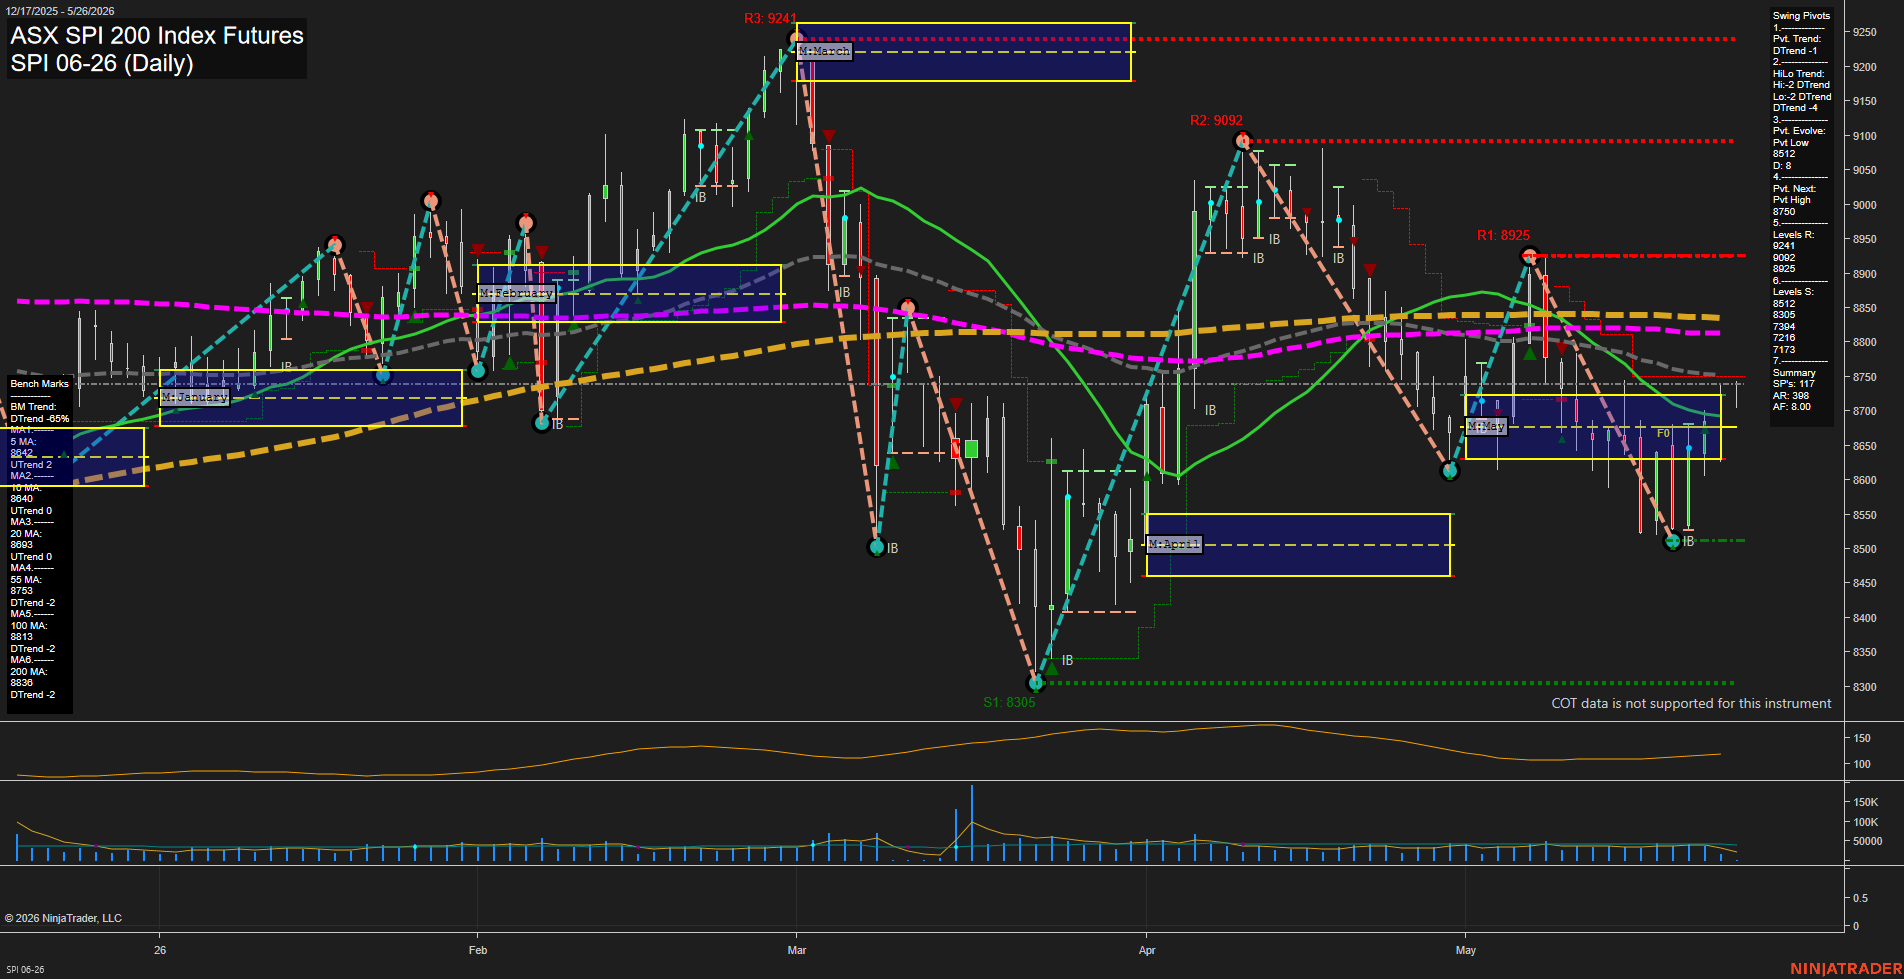The height and width of the screenshot is (979, 1904).
Task: Click the latest swing low pivot marker near 8512
Action: (x=1672, y=541)
